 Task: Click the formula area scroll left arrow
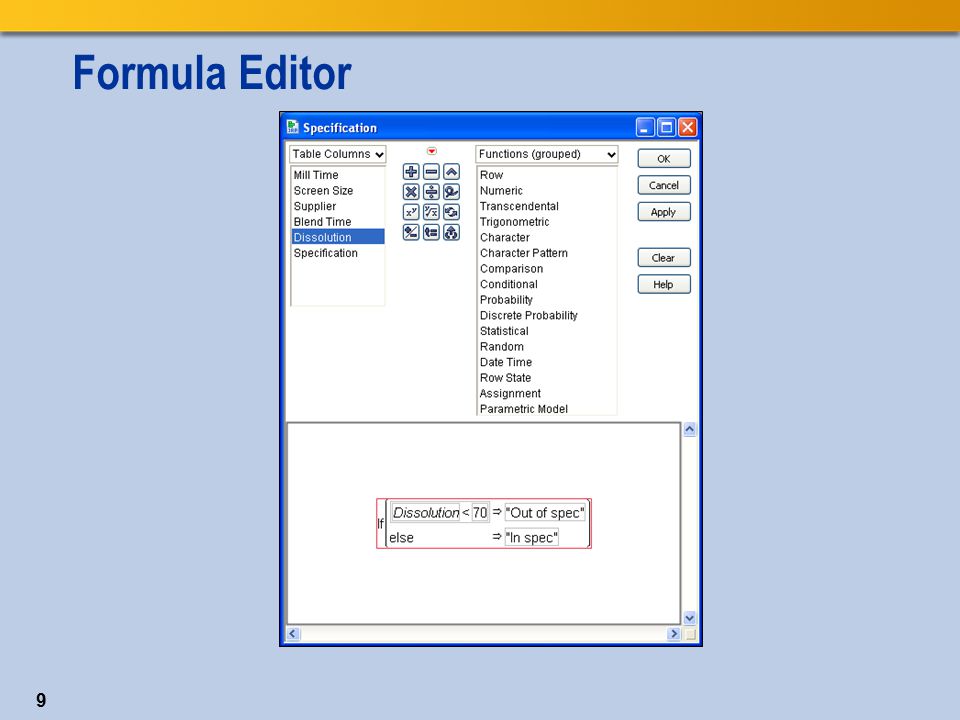click(x=293, y=634)
